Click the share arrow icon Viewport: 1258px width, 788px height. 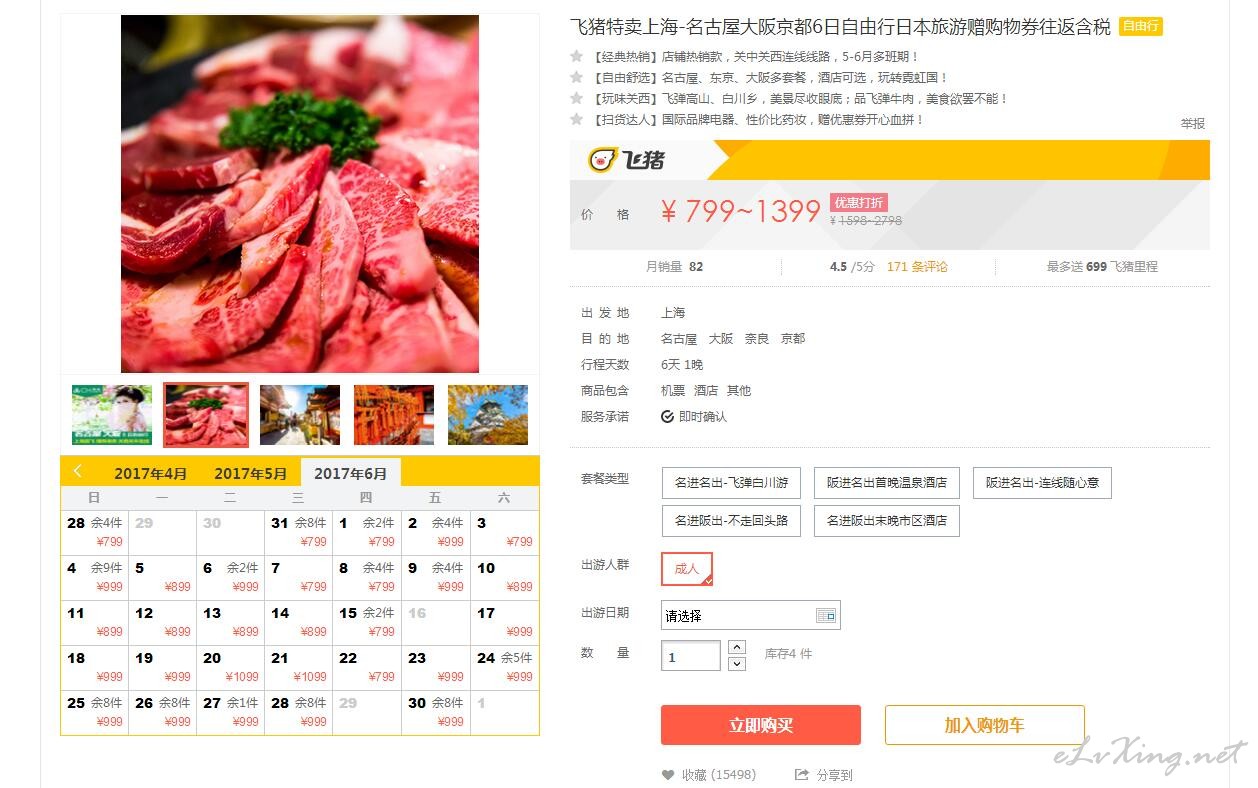pyautogui.click(x=801, y=775)
